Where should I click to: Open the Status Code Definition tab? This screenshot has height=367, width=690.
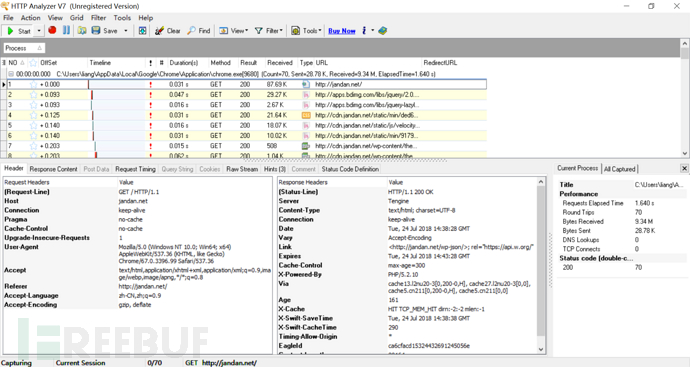click(350, 169)
